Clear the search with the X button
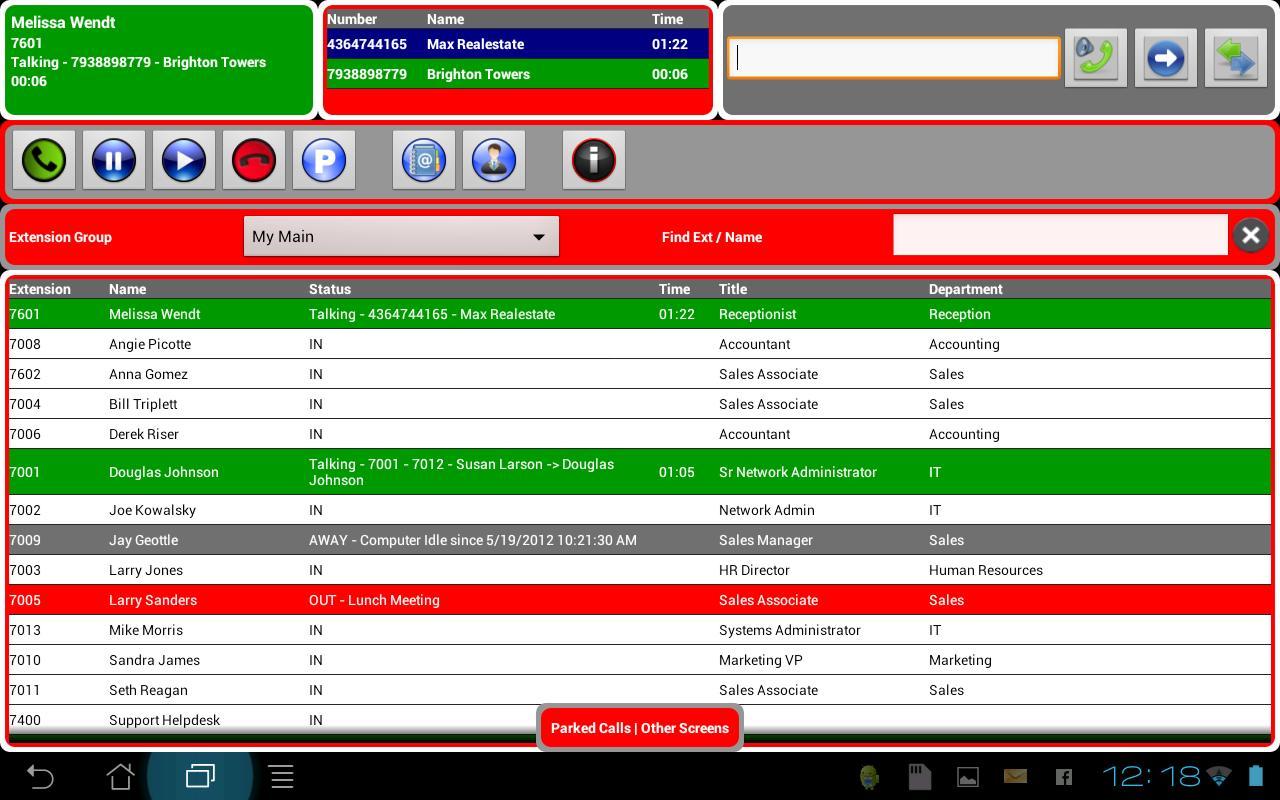The image size is (1280, 800). coord(1250,235)
